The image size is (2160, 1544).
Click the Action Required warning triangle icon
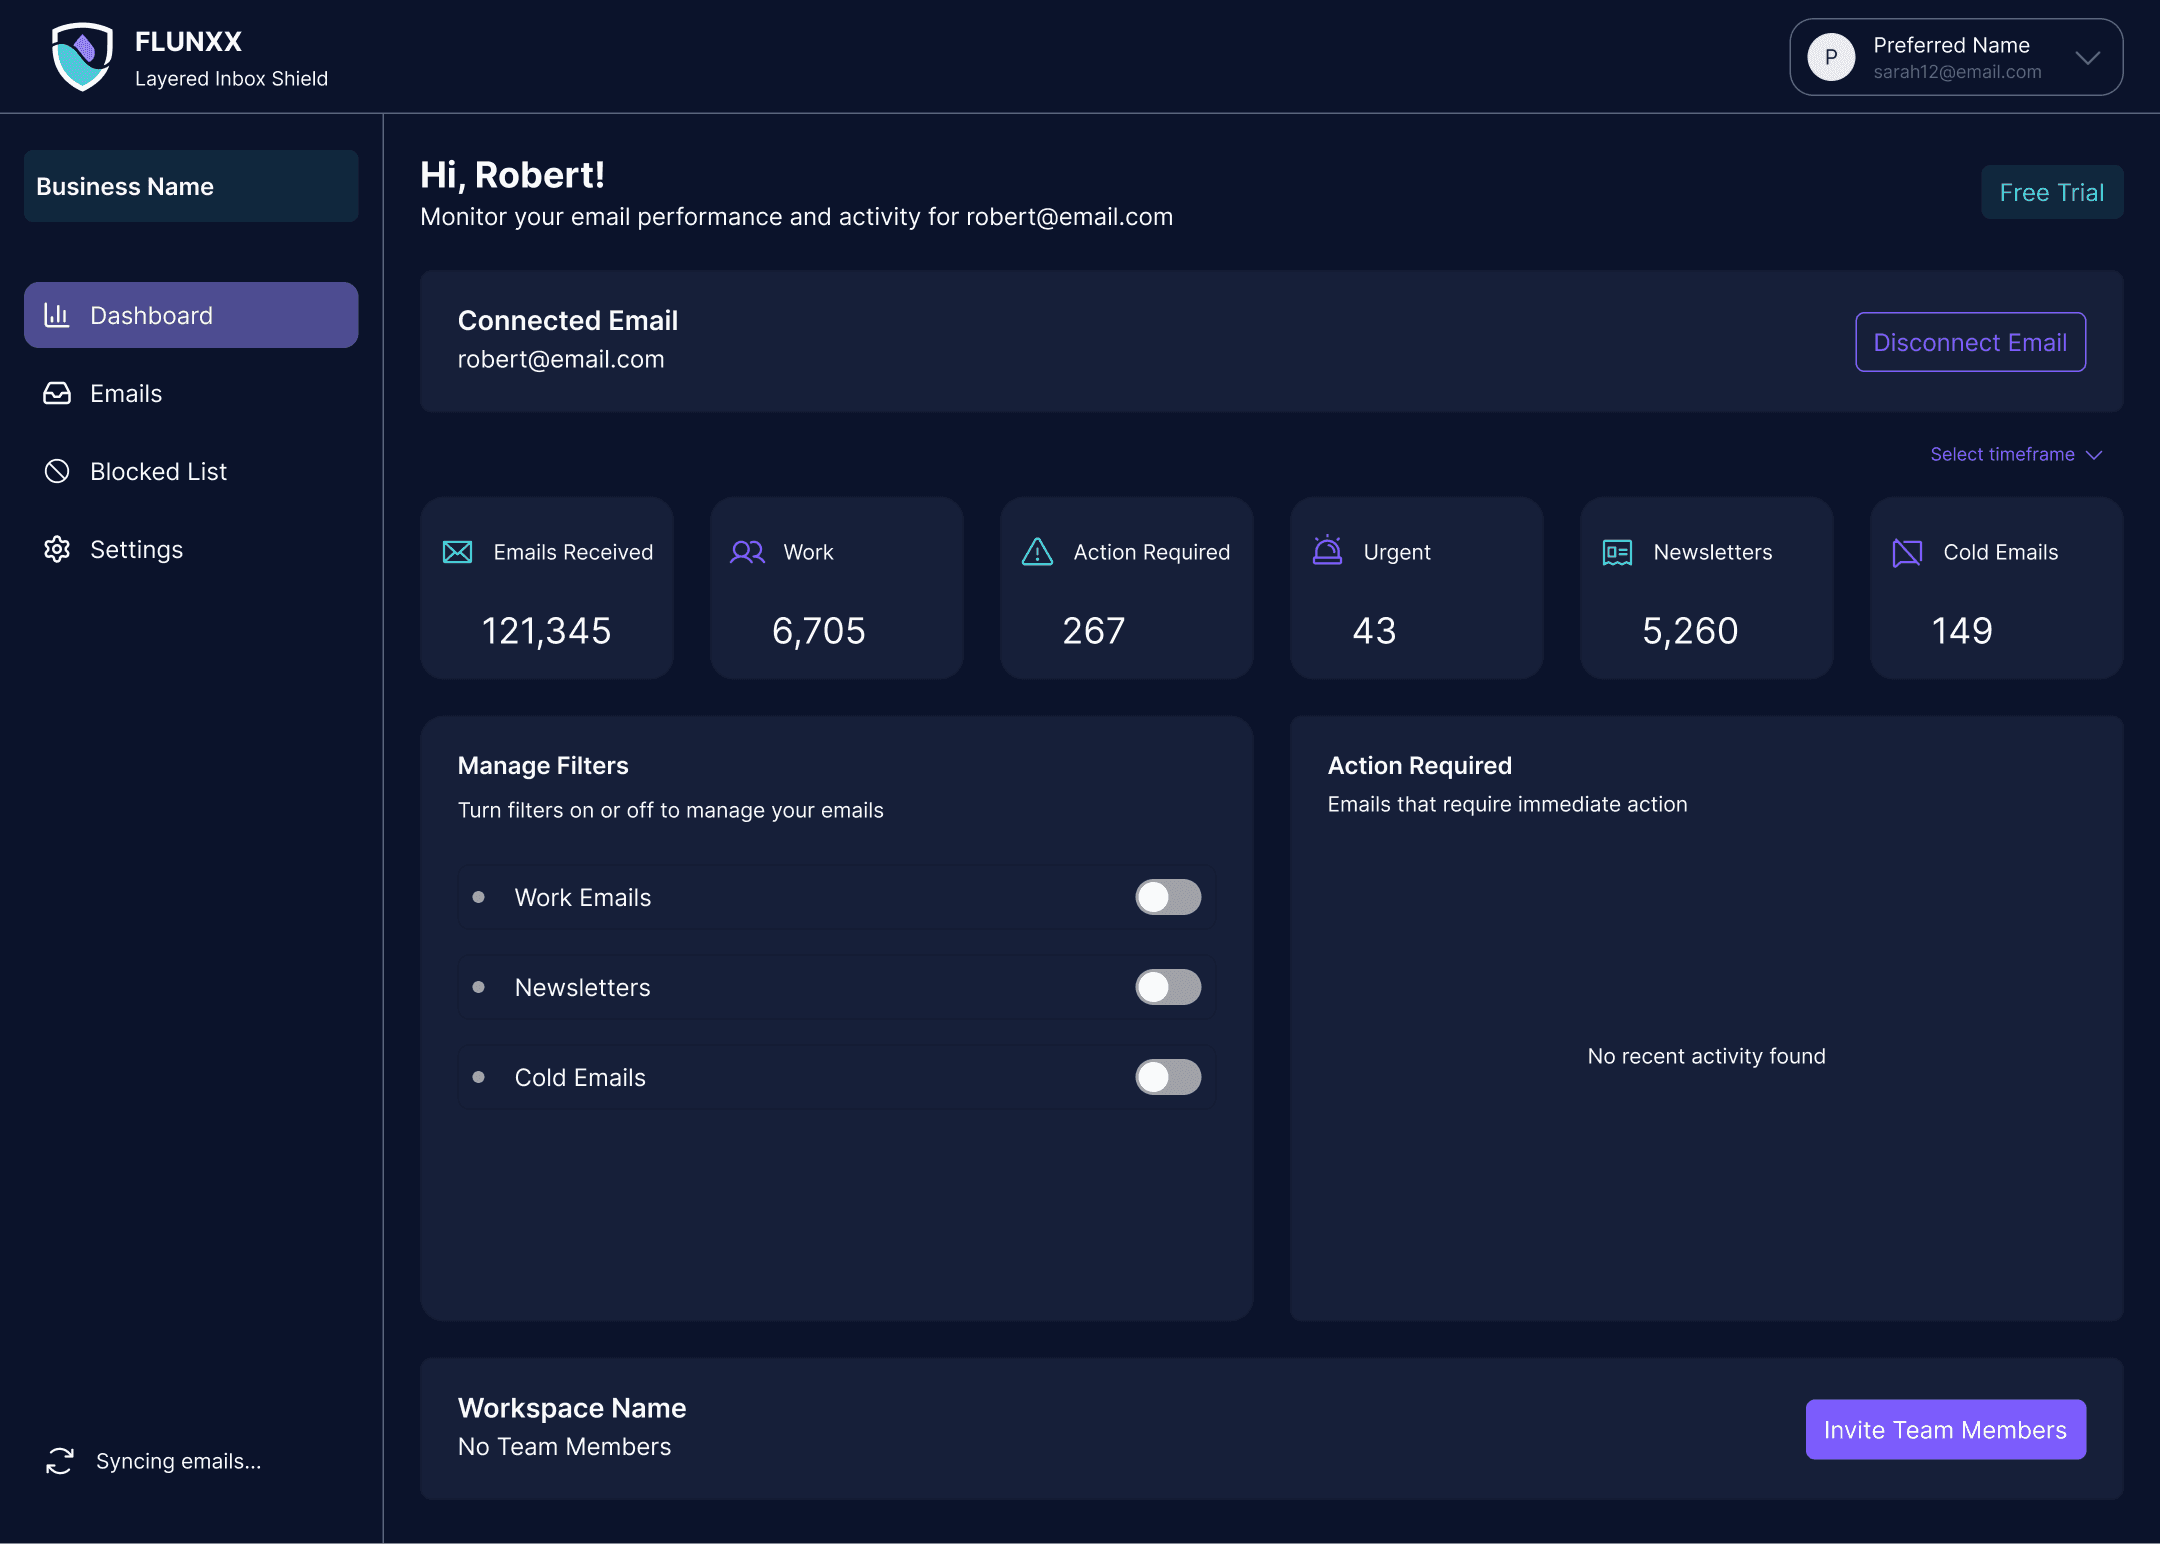coord(1037,552)
